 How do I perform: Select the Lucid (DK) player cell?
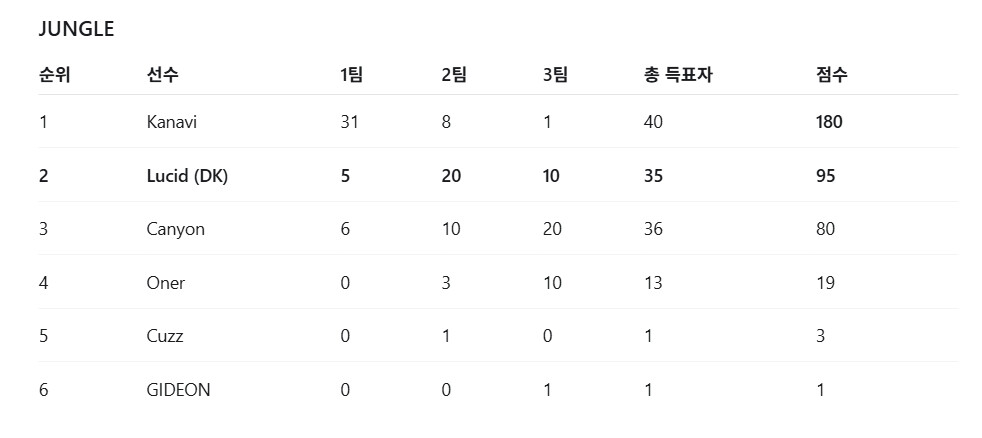(187, 176)
